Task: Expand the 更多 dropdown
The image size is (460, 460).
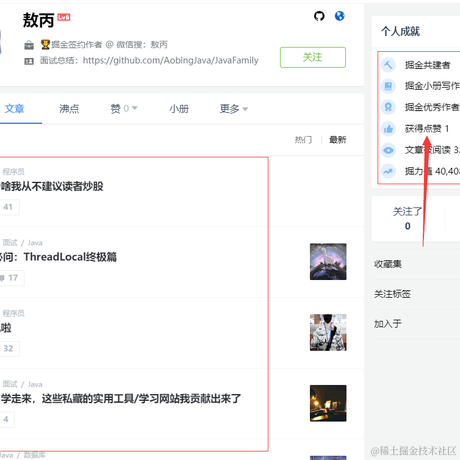Action: click(x=234, y=109)
